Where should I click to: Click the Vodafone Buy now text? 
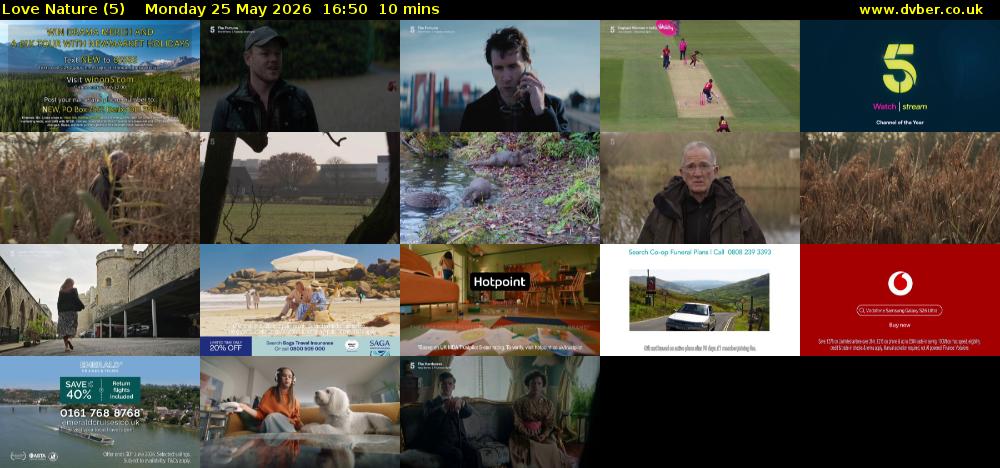click(x=899, y=325)
